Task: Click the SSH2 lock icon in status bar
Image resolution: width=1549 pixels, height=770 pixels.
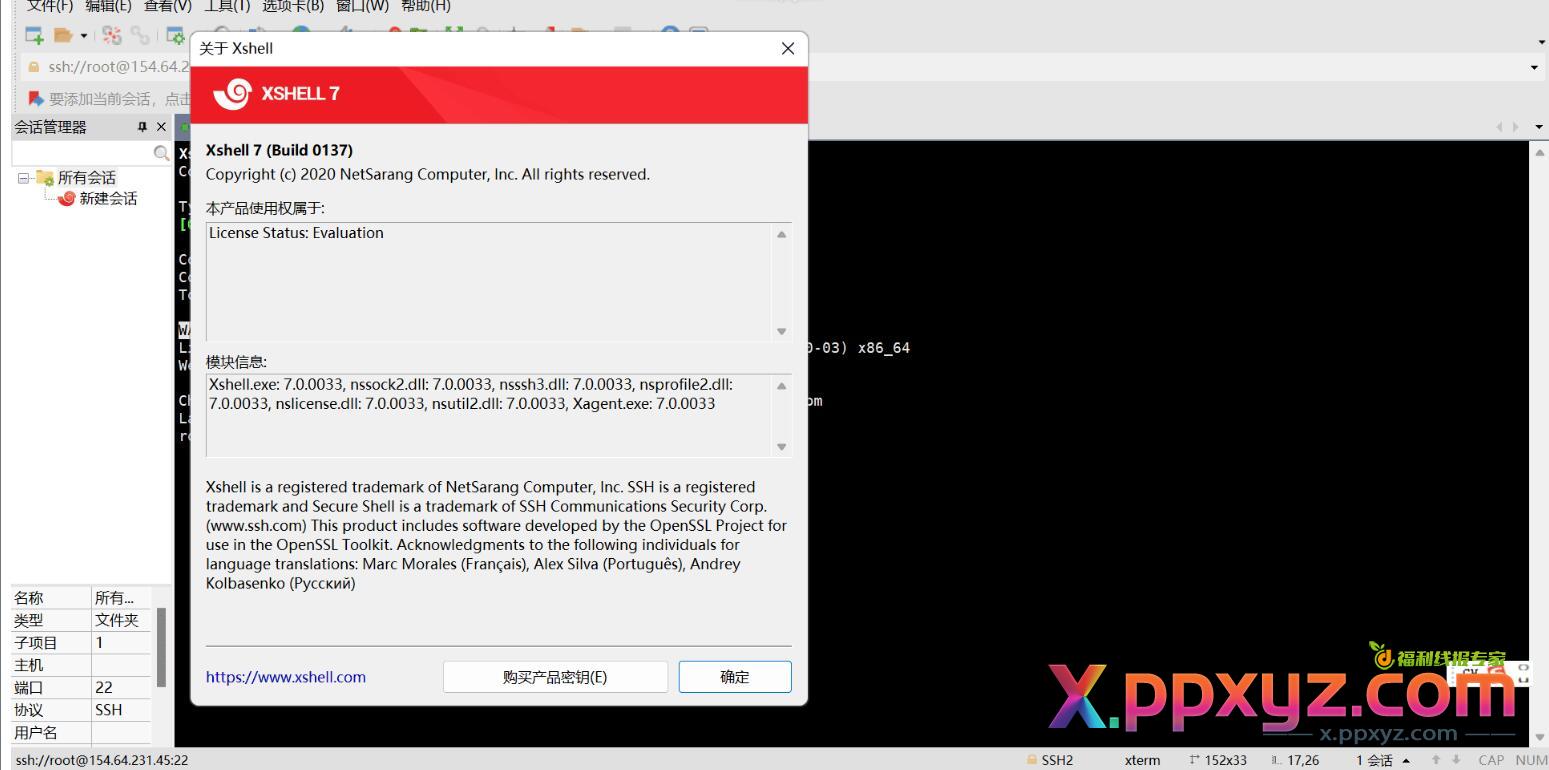Action: click(x=1032, y=760)
